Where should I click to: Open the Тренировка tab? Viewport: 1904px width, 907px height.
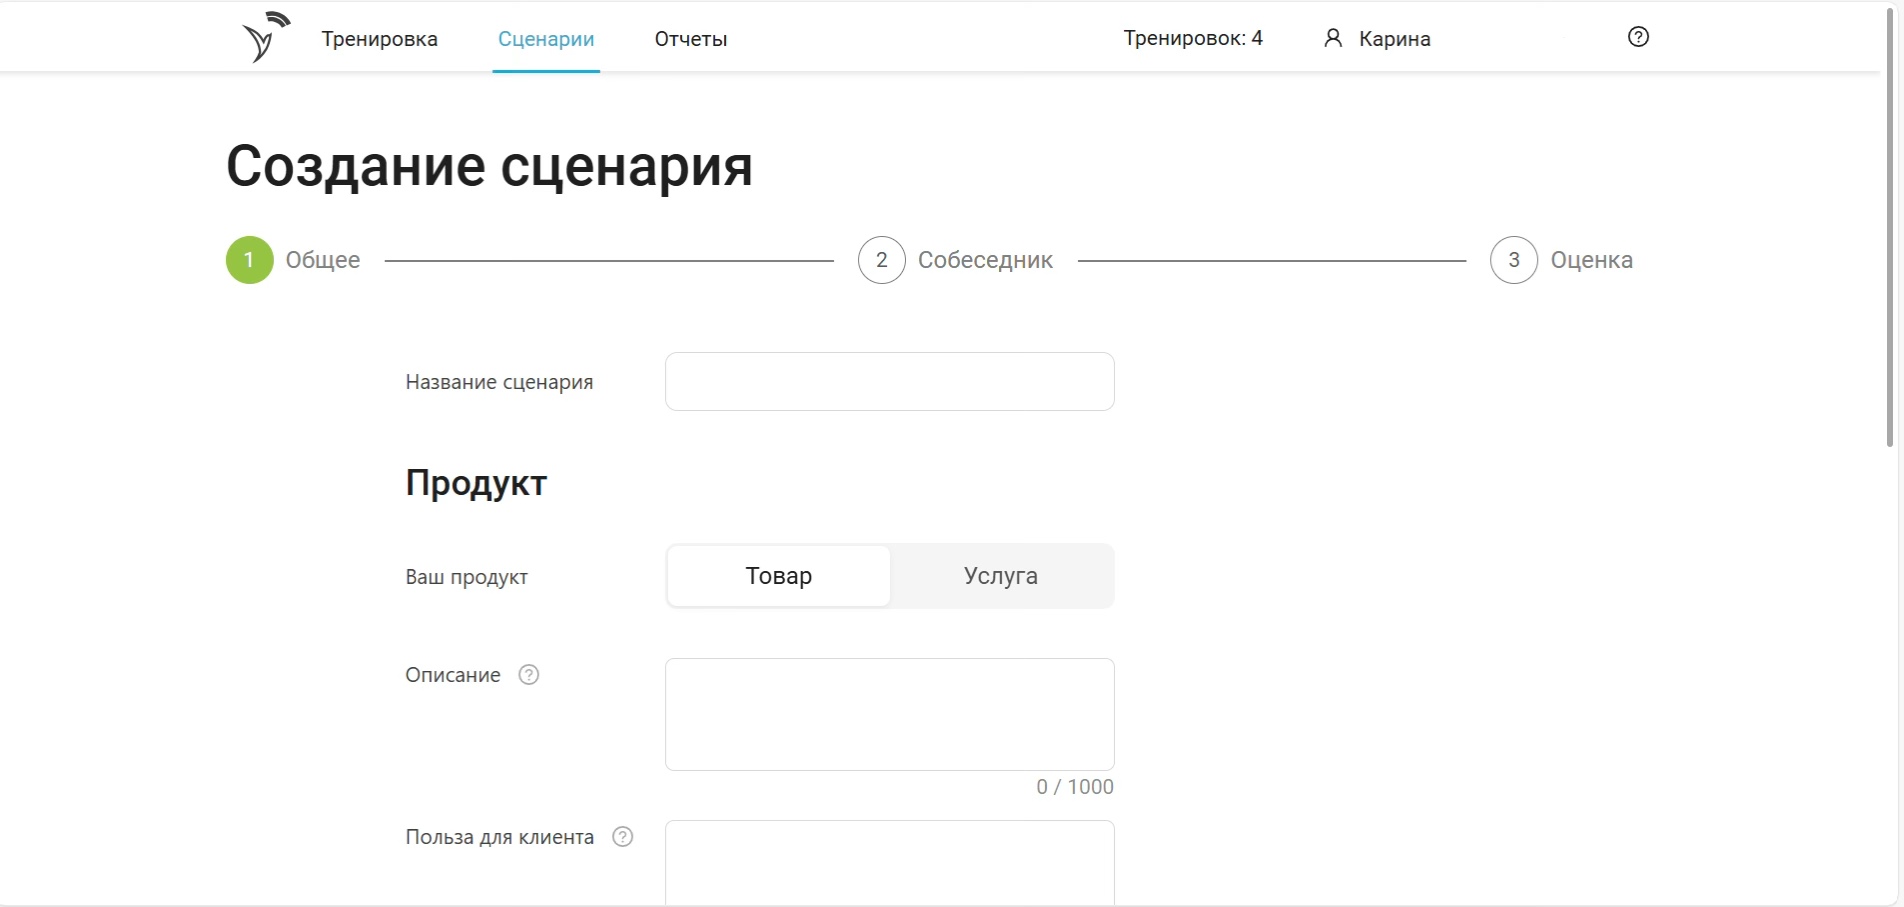(x=379, y=39)
